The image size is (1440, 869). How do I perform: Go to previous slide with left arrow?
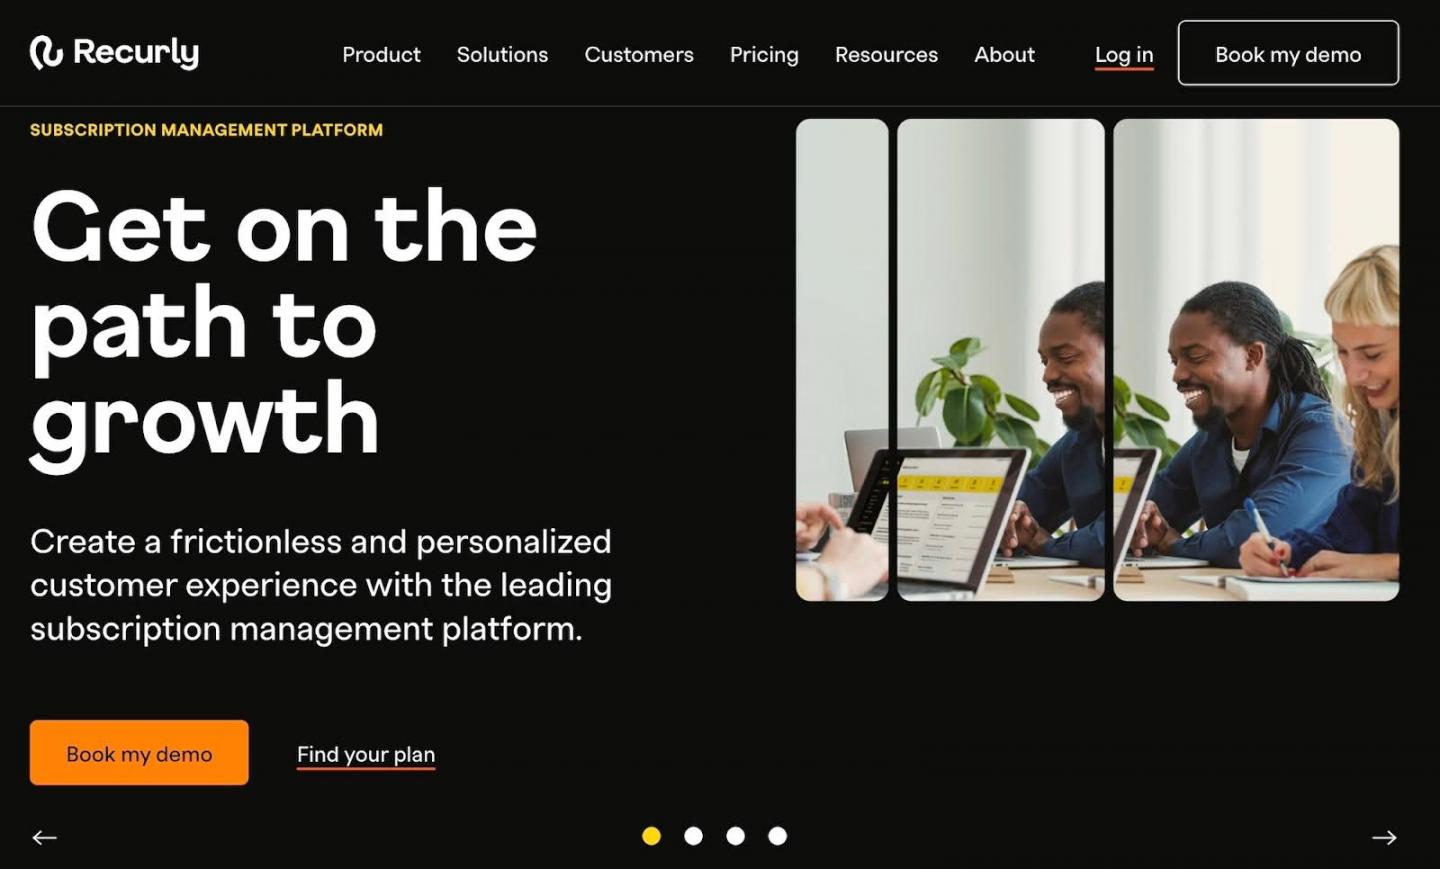pyautogui.click(x=44, y=838)
